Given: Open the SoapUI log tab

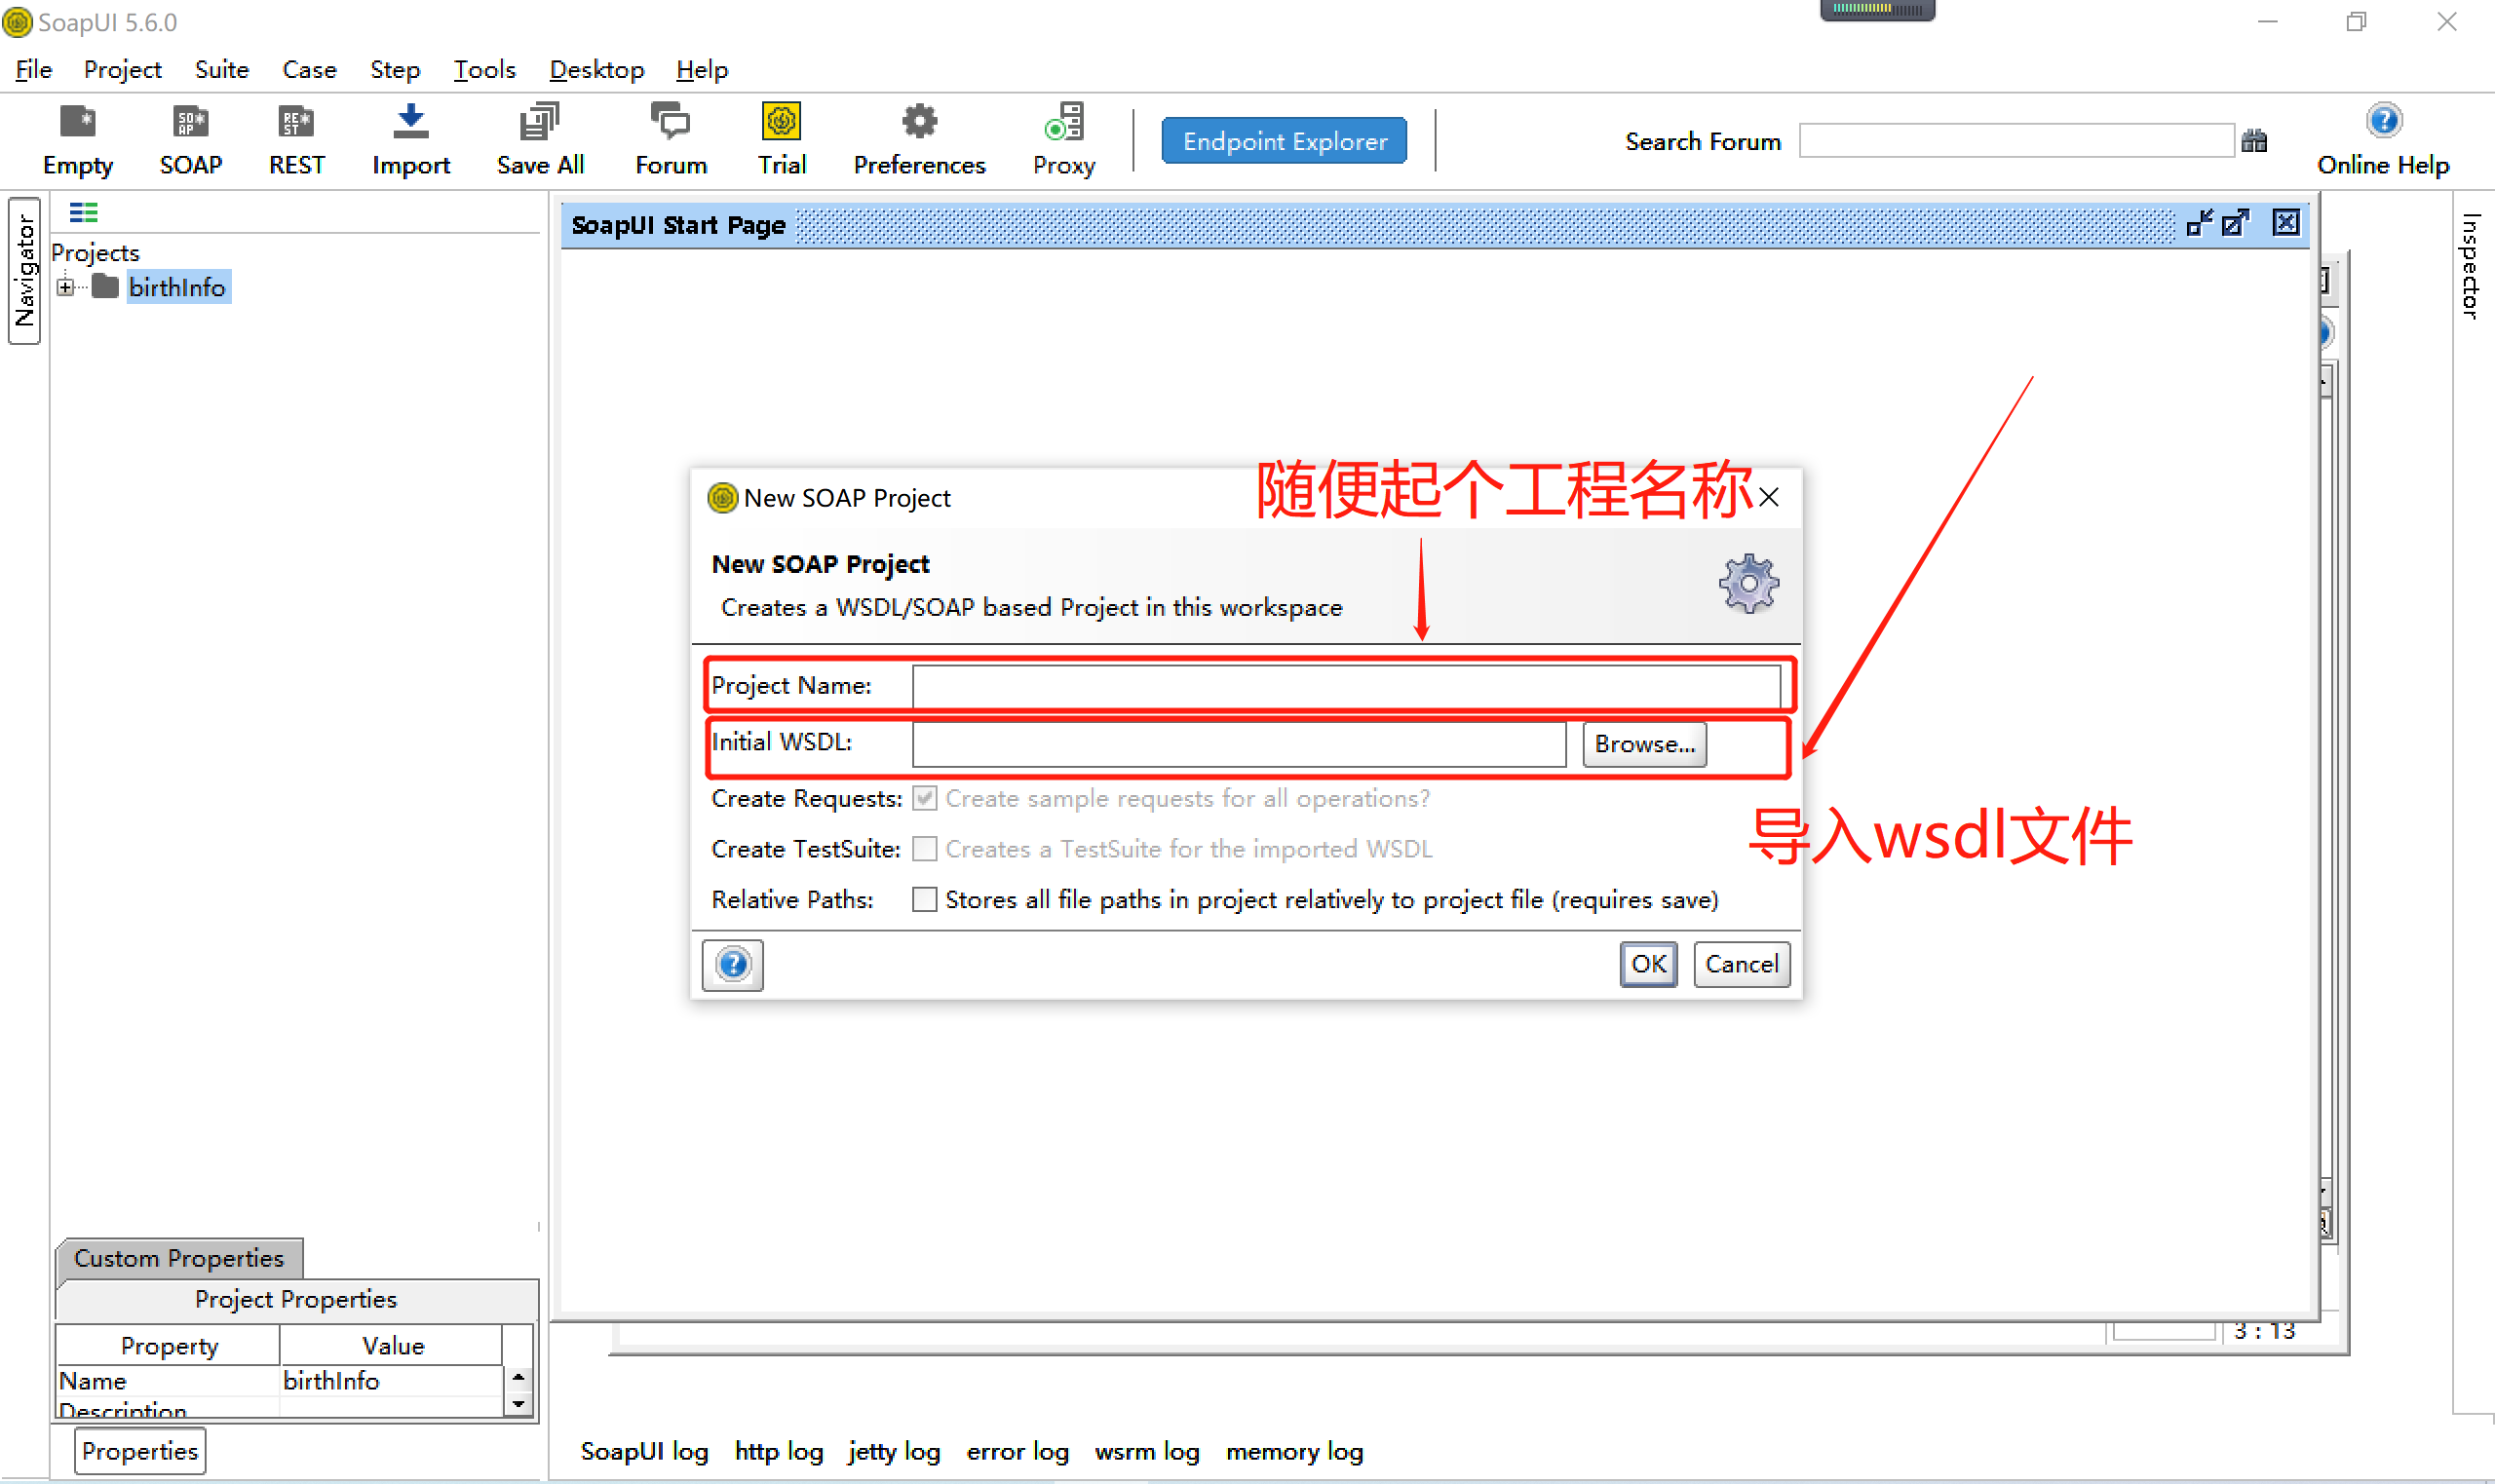Looking at the screenshot, I should coord(644,1451).
